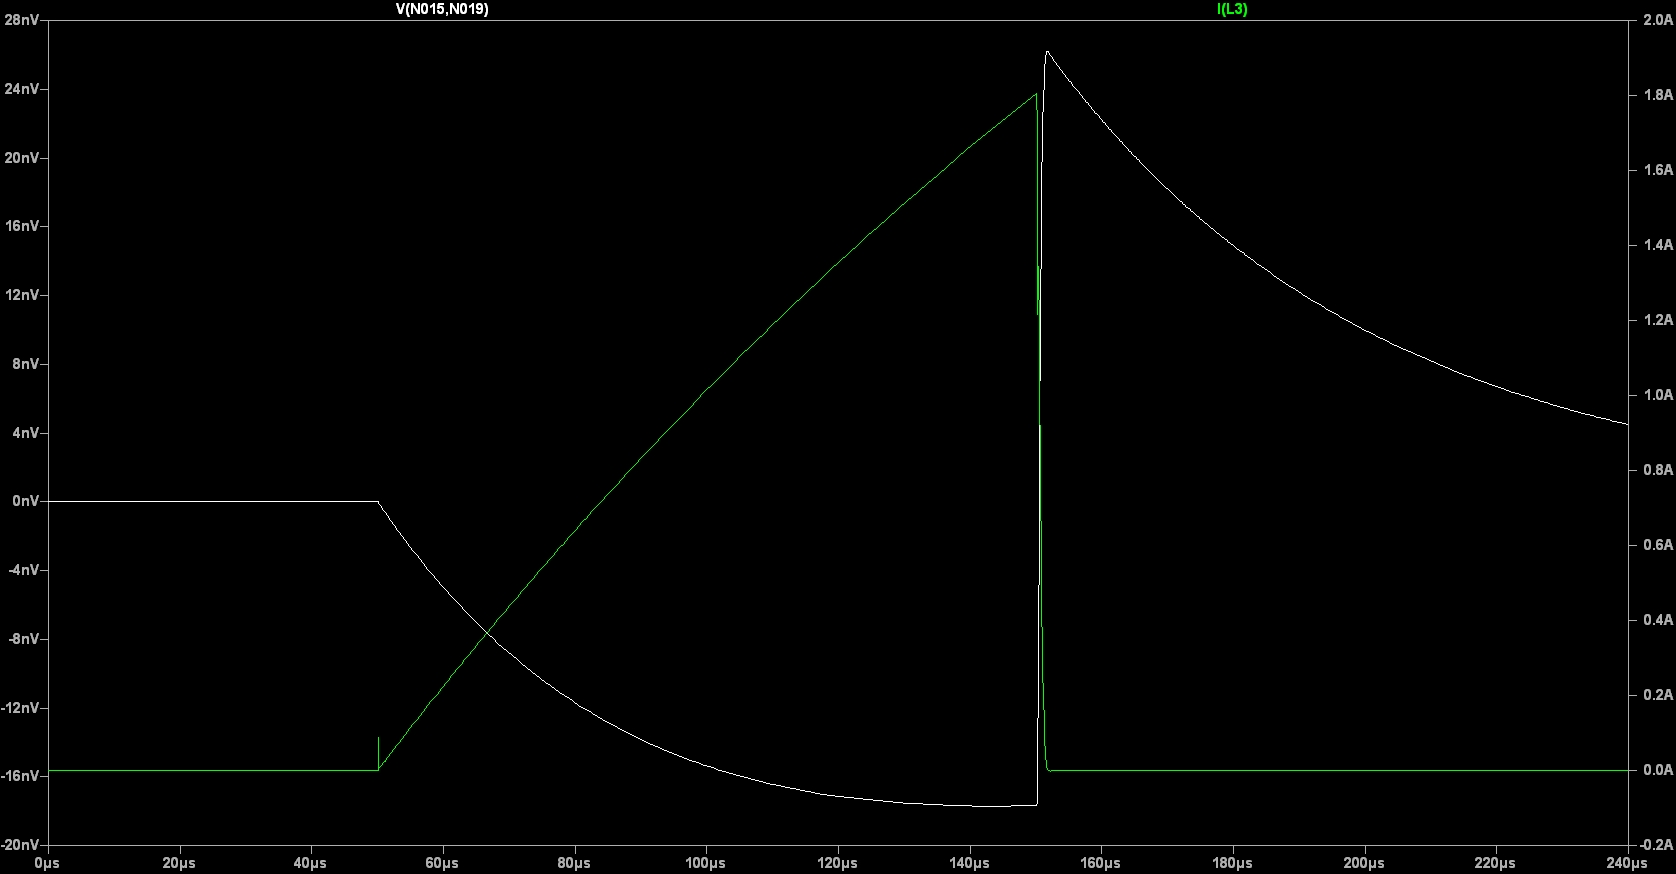The height and width of the screenshot is (874, 1676).
Task: Click the 1.8A current axis label
Action: 1657,95
